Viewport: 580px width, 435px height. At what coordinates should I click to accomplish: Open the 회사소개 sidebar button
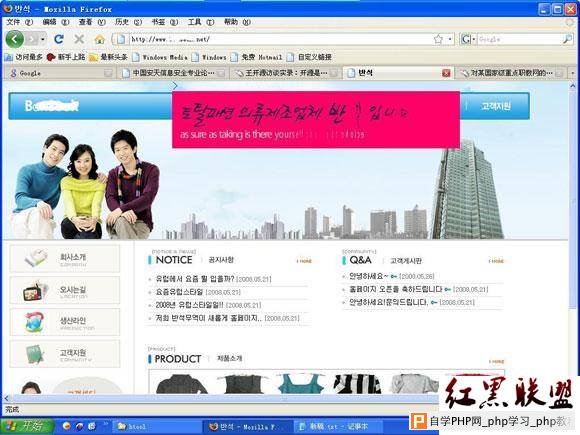(x=65, y=258)
